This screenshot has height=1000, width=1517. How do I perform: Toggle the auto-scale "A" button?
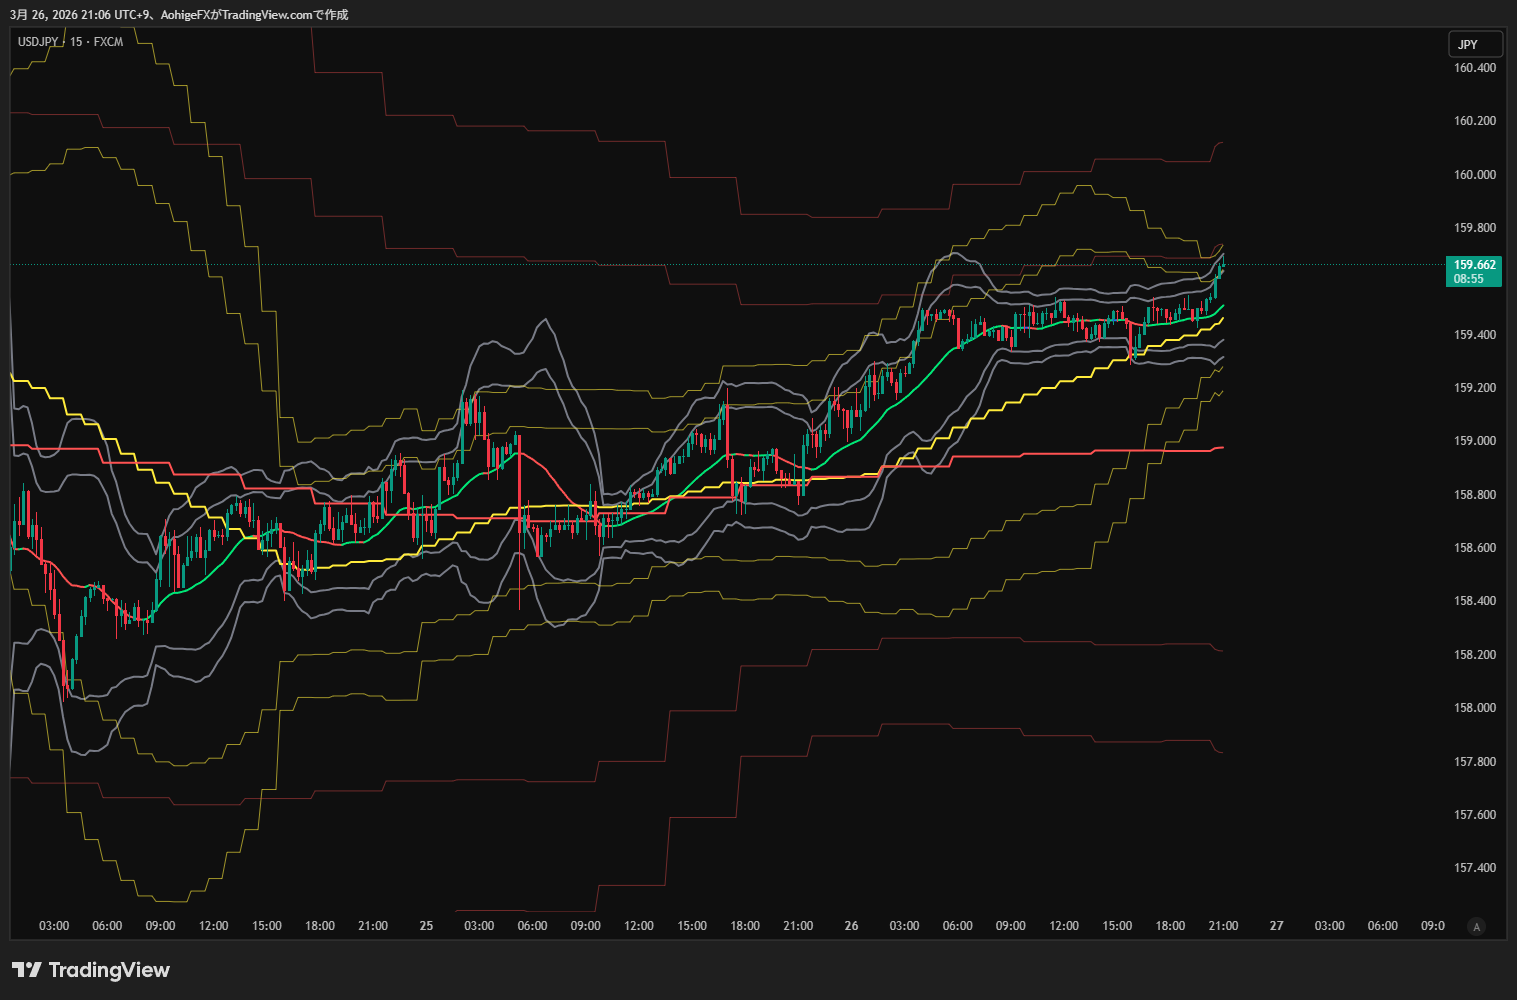(x=1476, y=927)
